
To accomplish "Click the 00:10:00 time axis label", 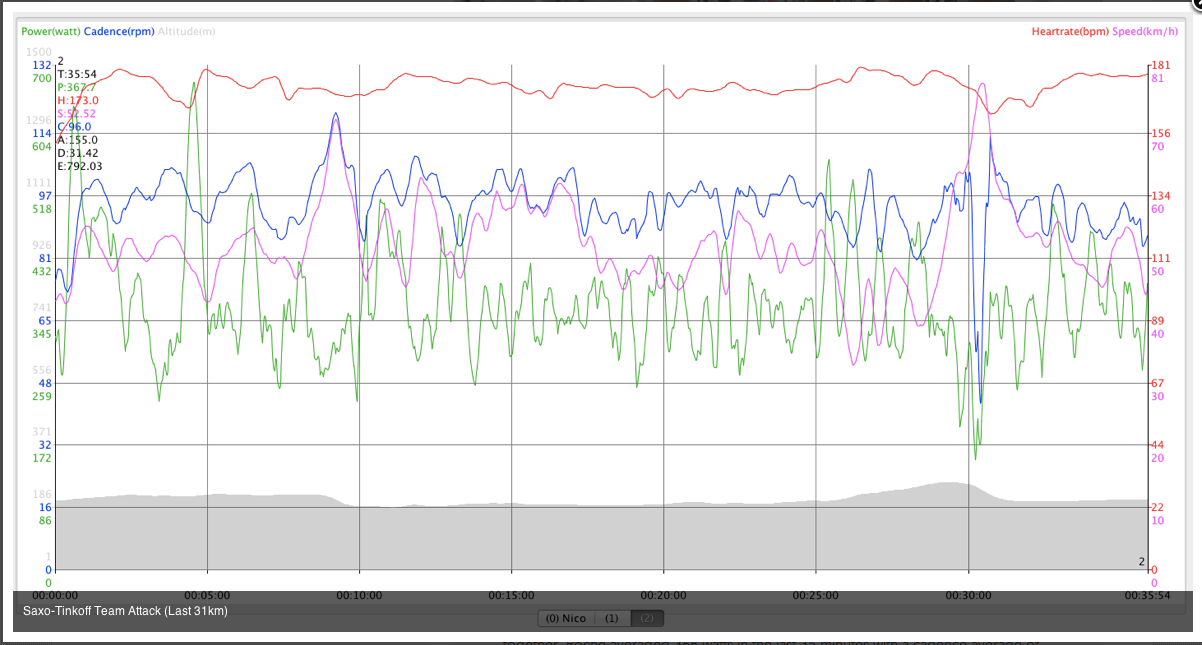I will point(359,595).
